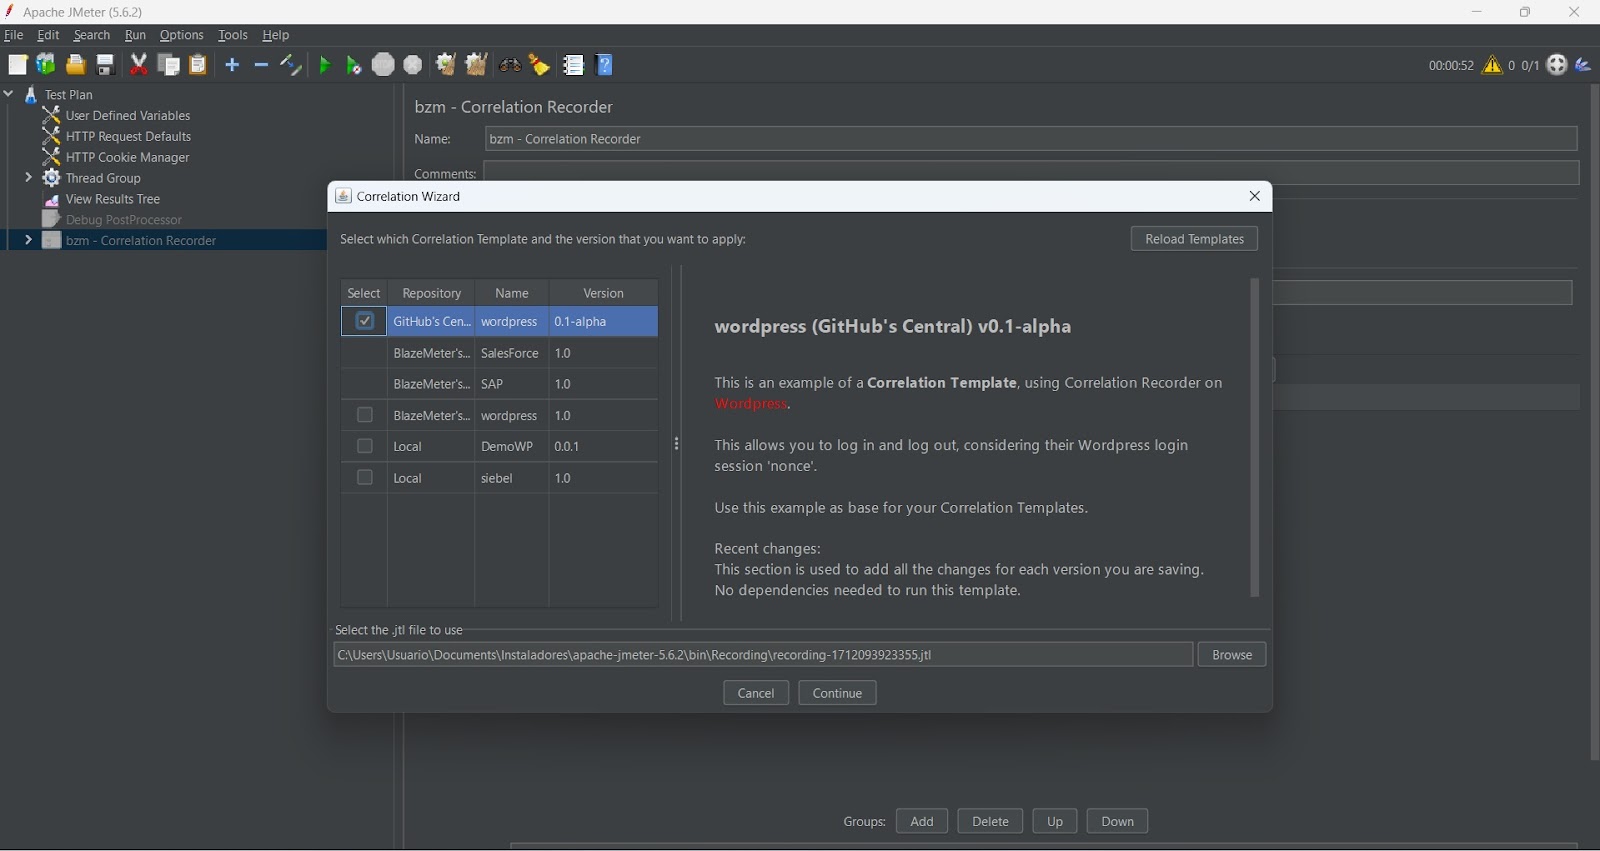Click the Reload Templates button
The image size is (1600, 851).
pyautogui.click(x=1194, y=239)
